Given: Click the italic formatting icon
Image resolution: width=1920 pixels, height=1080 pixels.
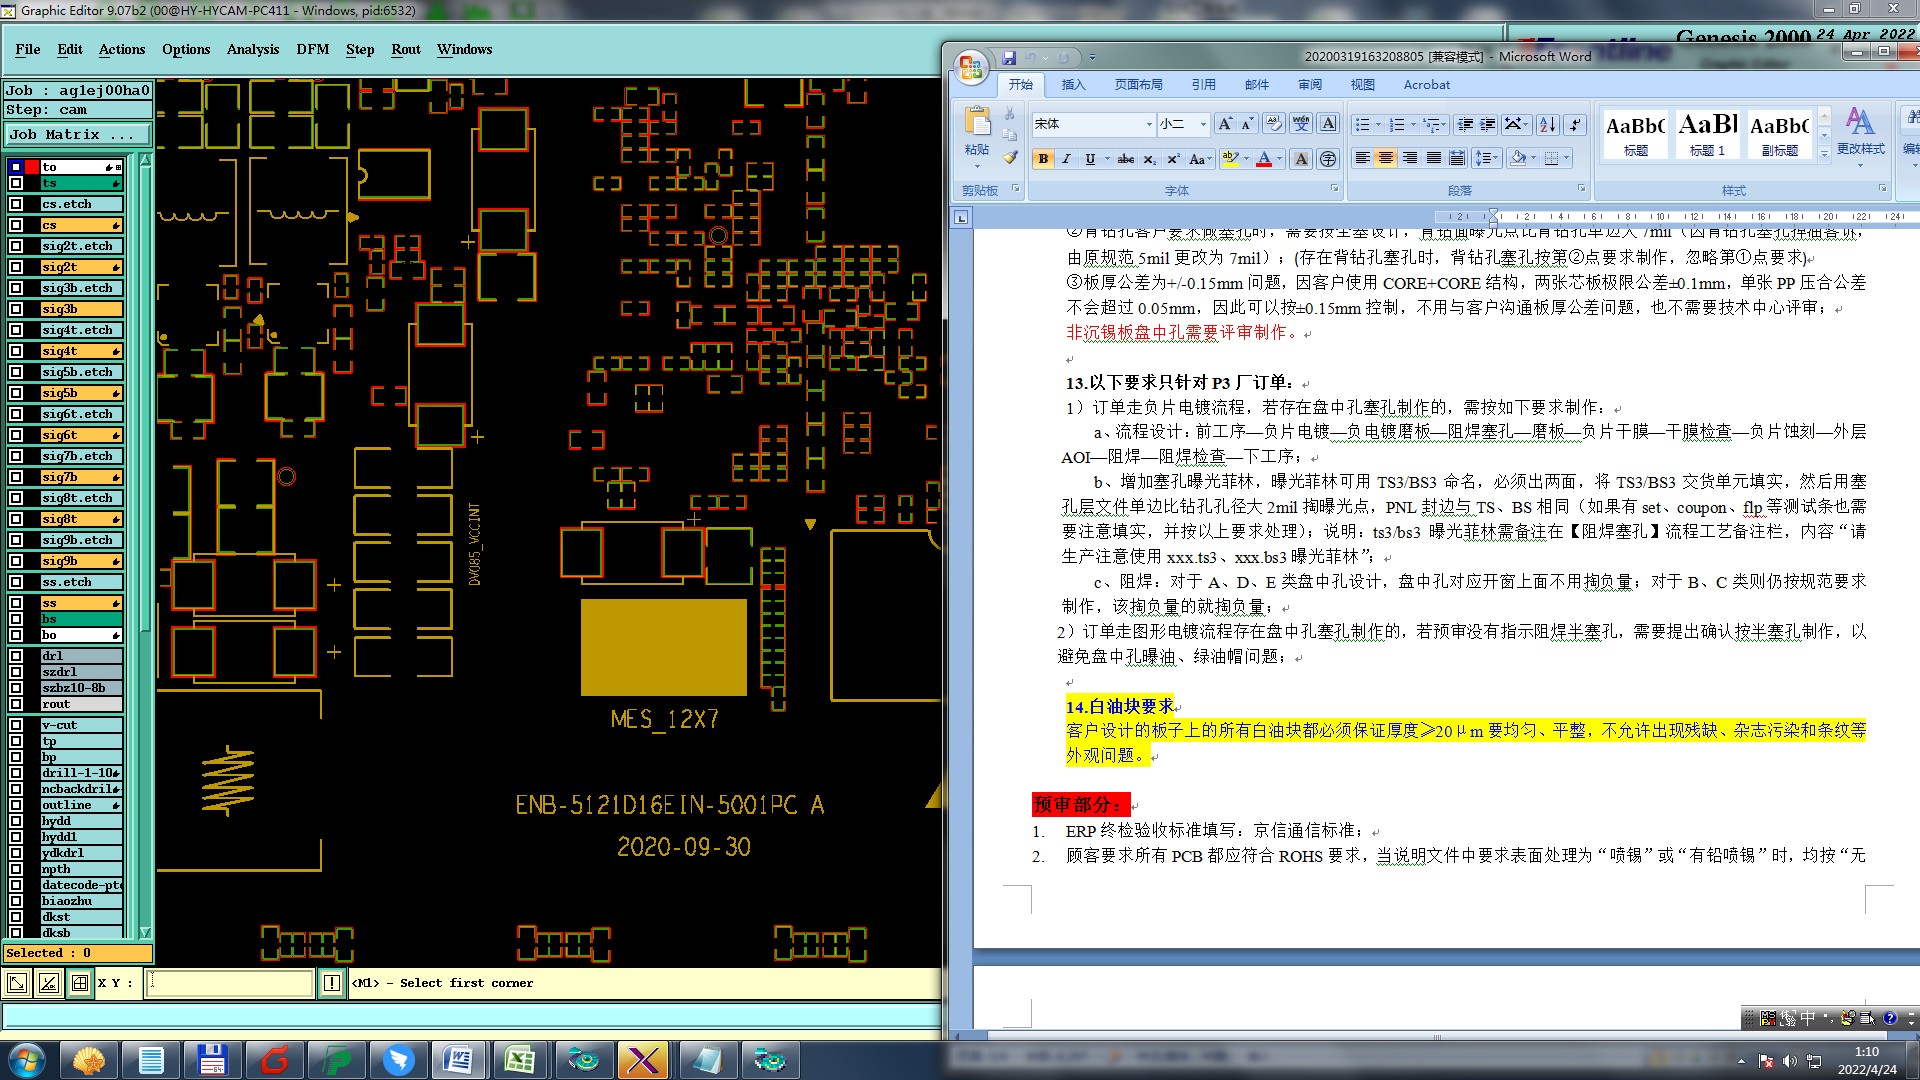Looking at the screenshot, I should click(x=1066, y=159).
